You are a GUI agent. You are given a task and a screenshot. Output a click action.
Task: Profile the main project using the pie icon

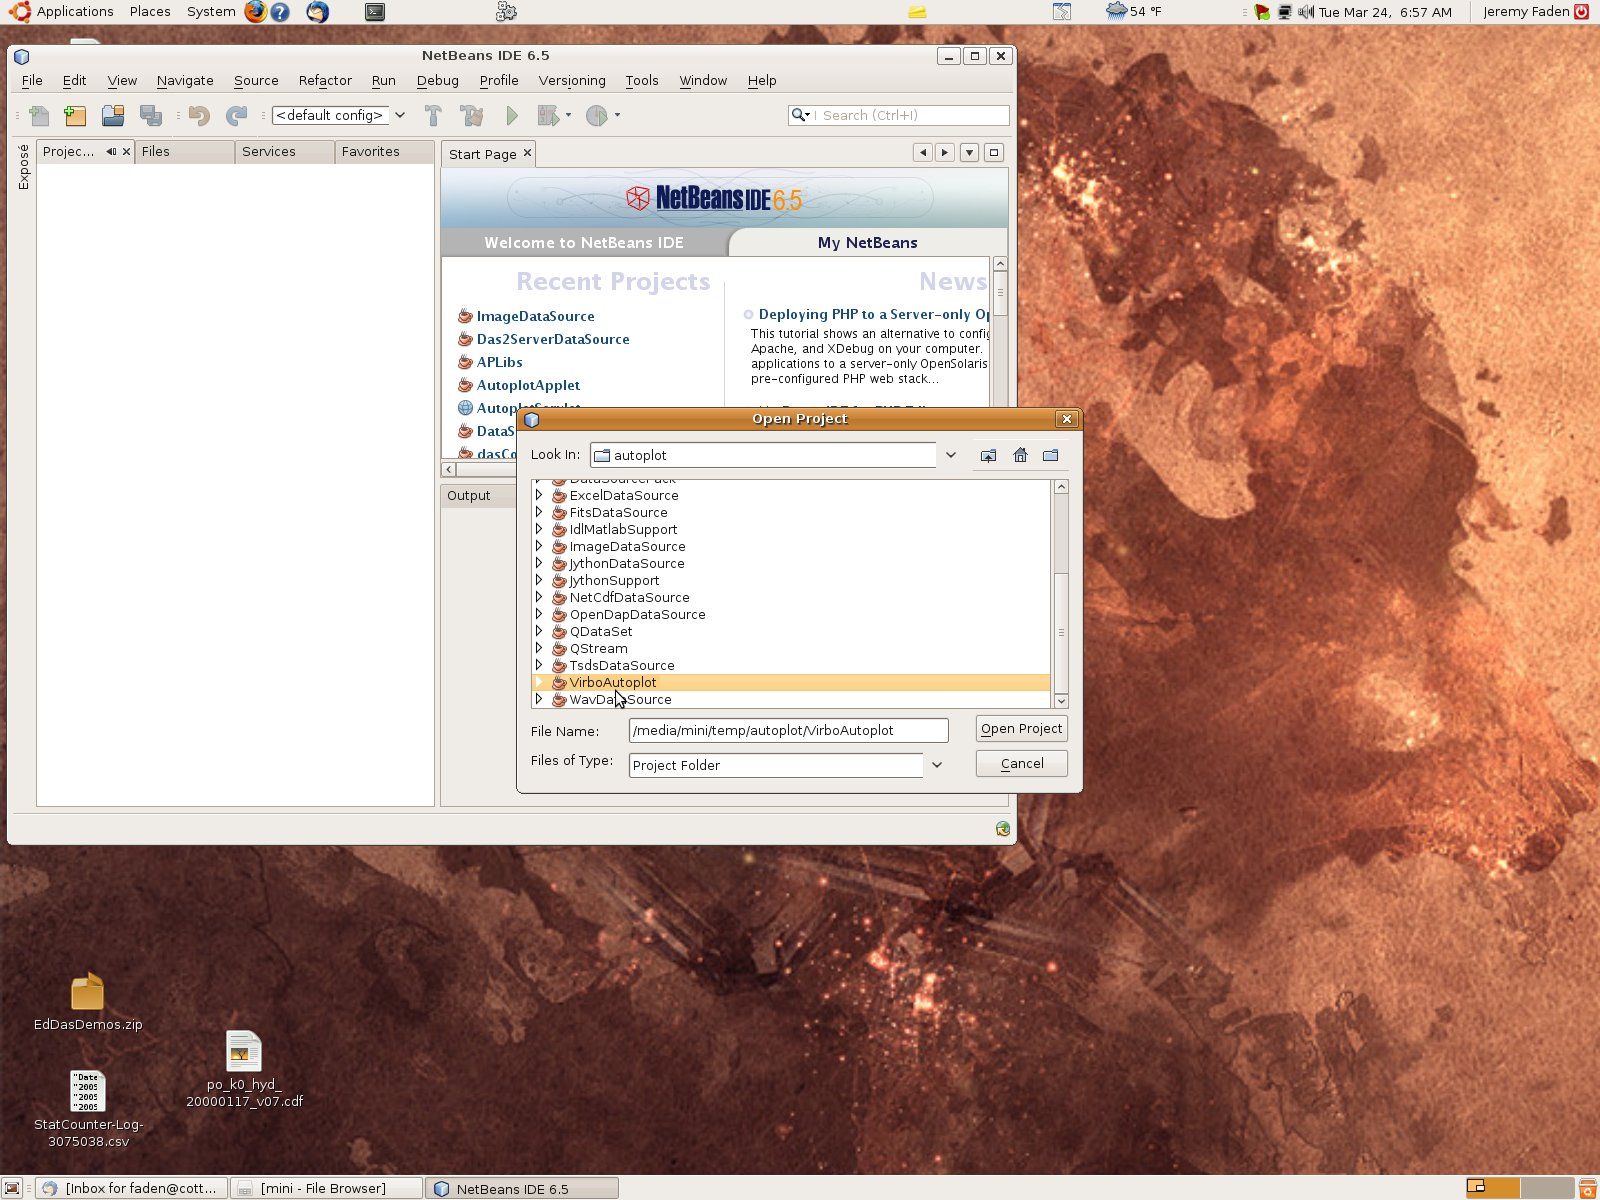(x=597, y=116)
